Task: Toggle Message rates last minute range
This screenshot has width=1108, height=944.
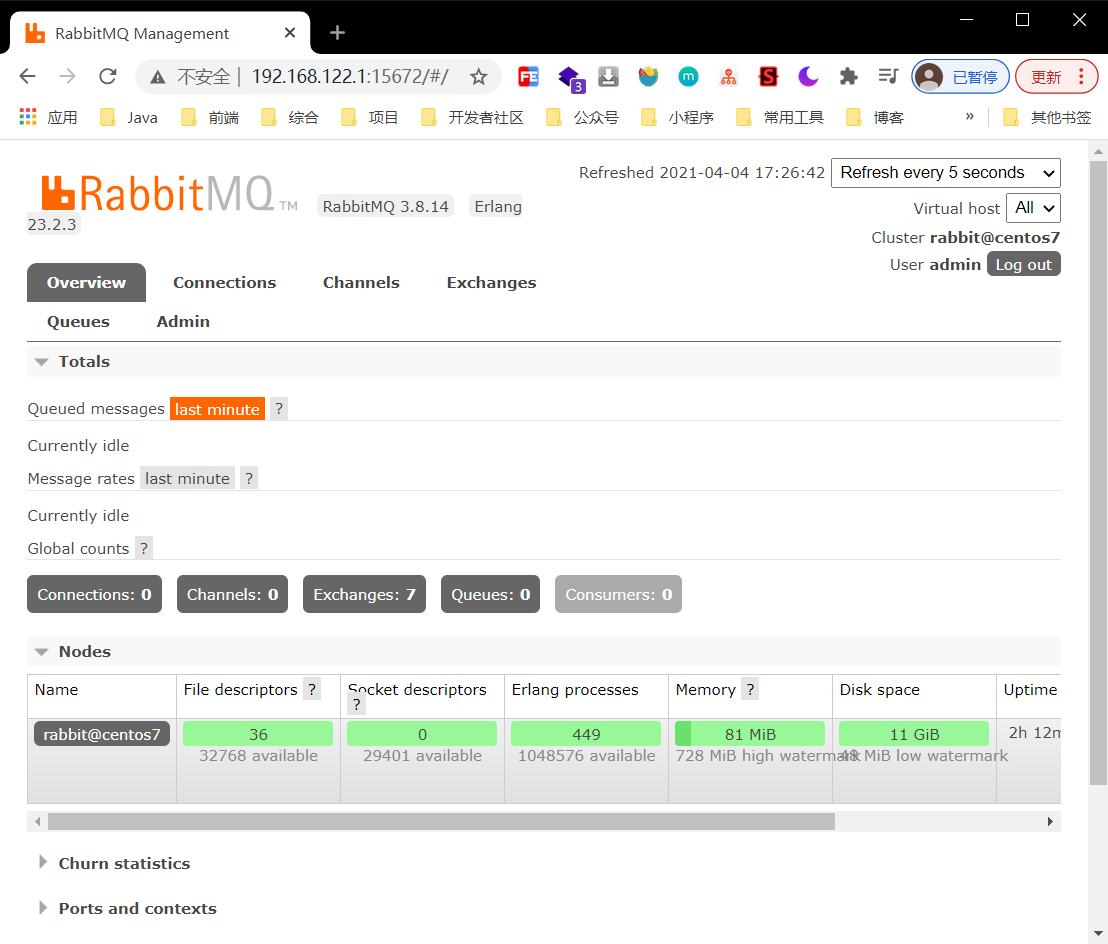Action: coord(187,478)
